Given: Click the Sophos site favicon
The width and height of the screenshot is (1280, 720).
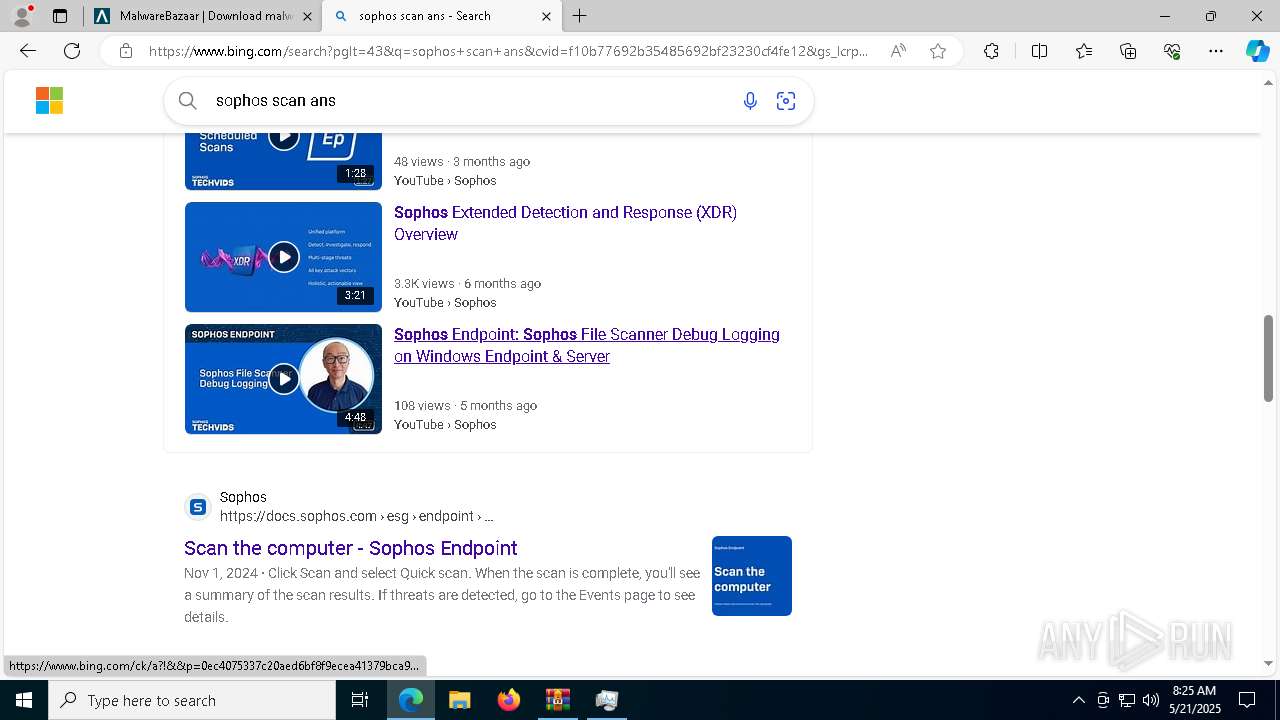Looking at the screenshot, I should [198, 507].
